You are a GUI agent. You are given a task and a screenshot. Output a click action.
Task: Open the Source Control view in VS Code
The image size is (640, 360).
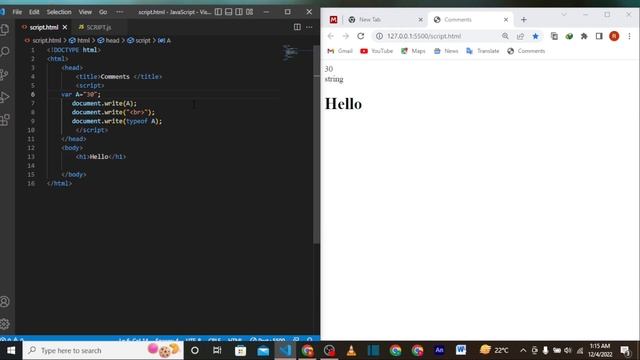coord(5,75)
